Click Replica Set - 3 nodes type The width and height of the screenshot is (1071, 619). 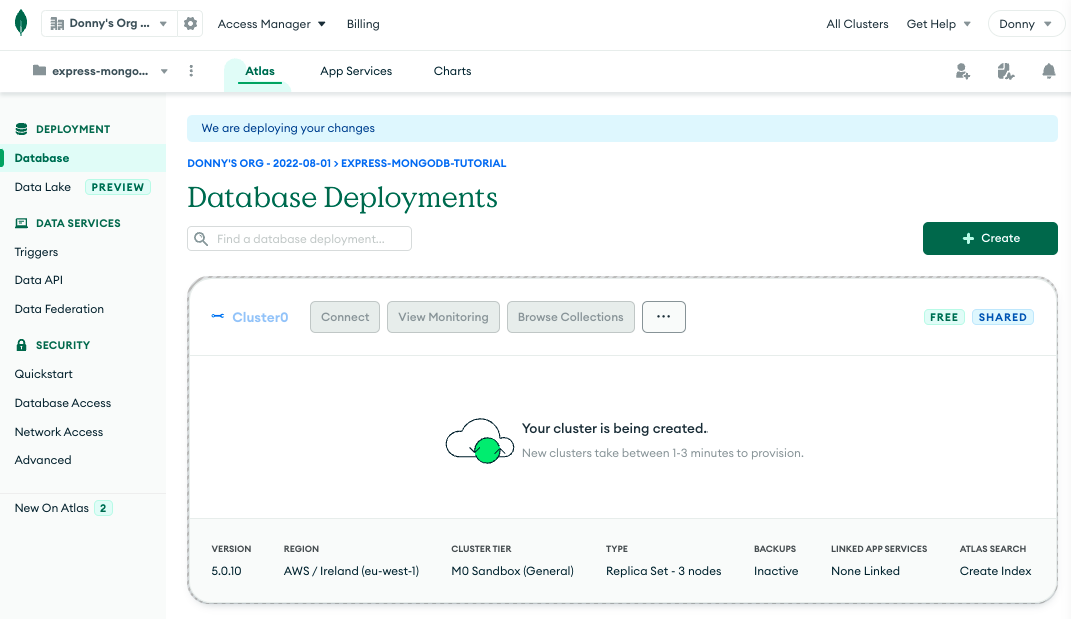[x=663, y=571]
